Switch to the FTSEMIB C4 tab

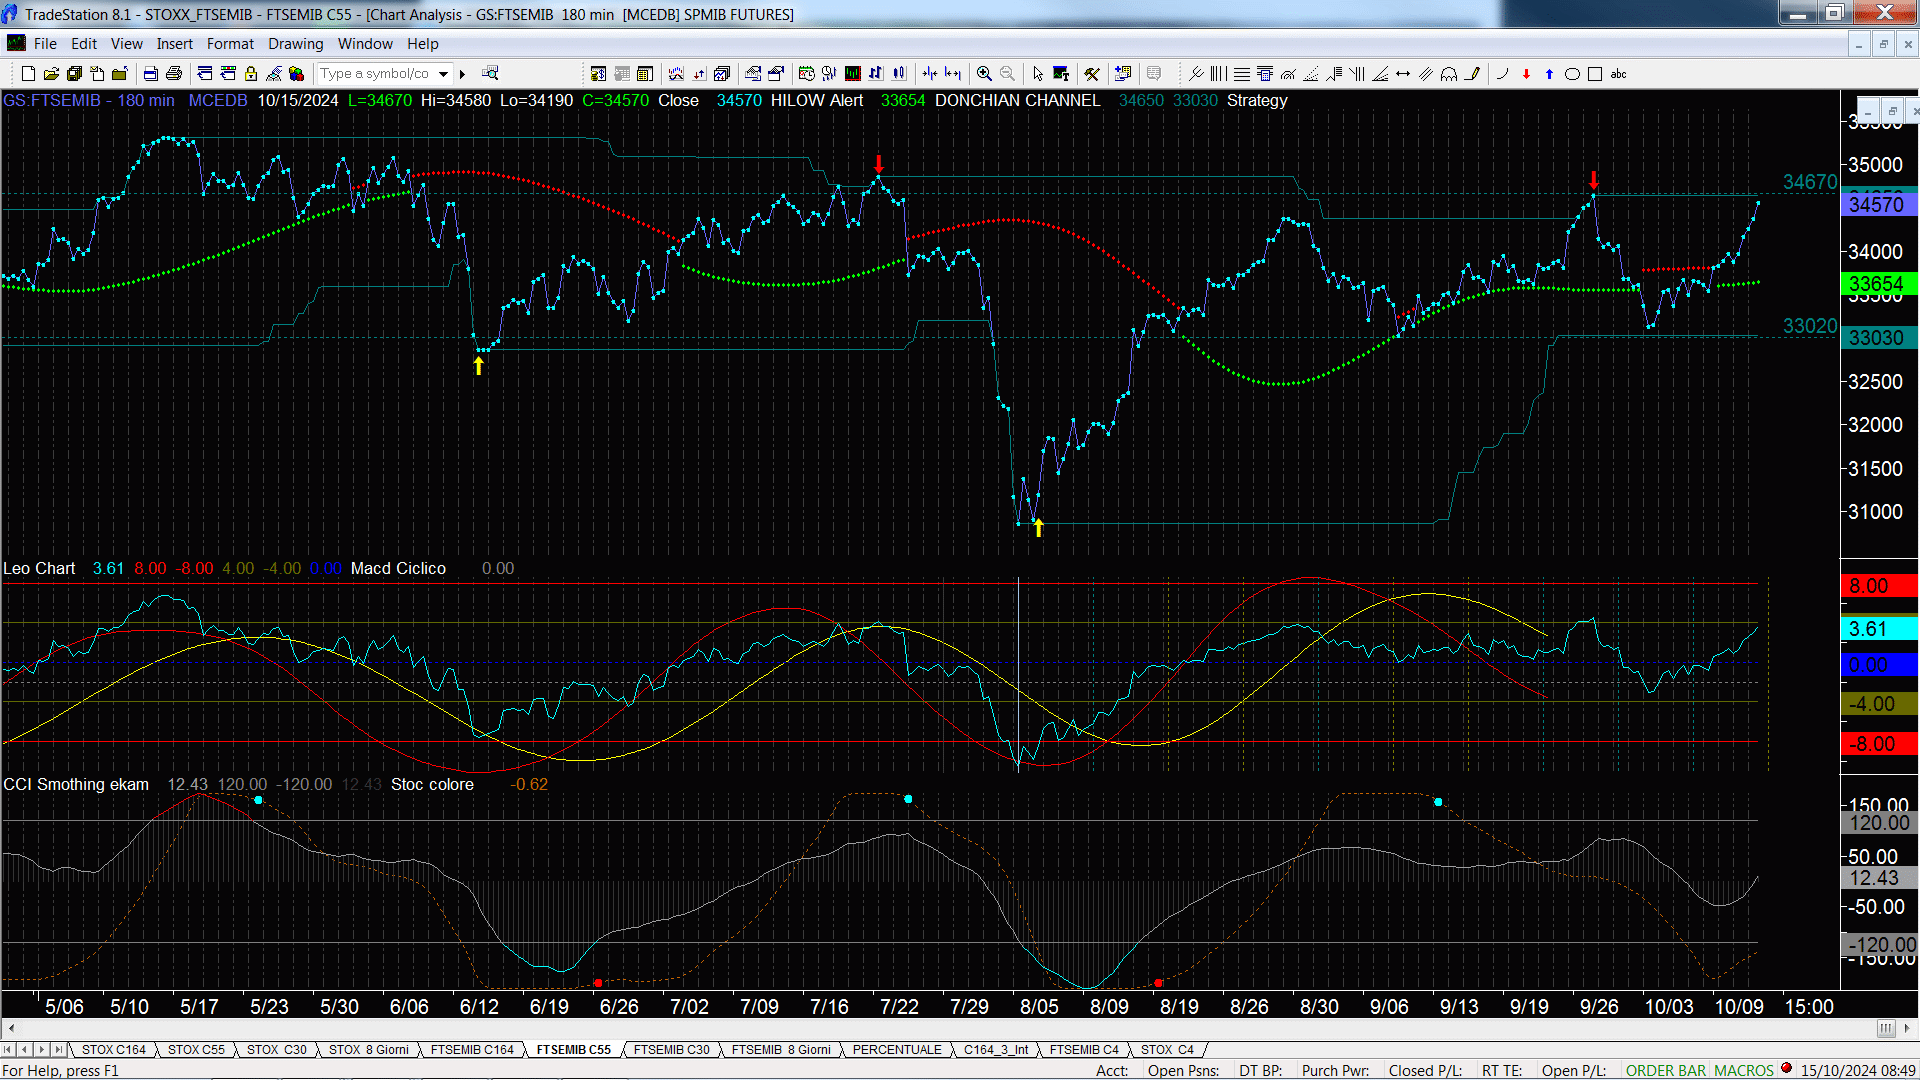coord(1084,1049)
